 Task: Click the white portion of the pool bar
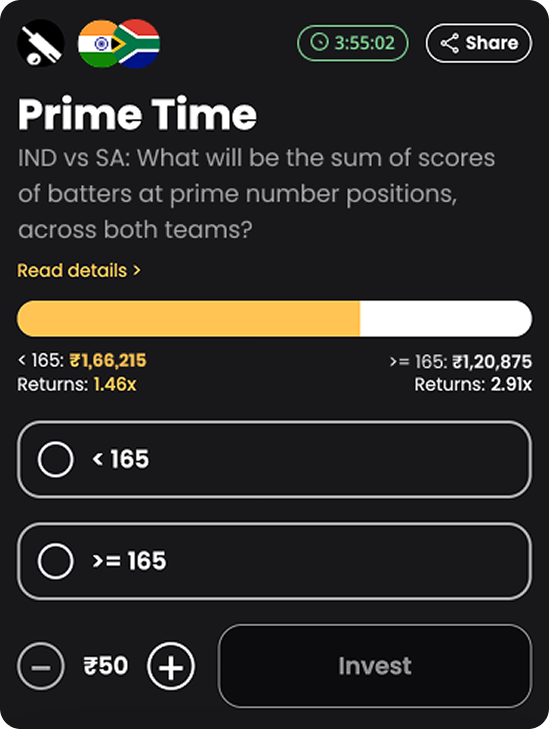(x=446, y=318)
